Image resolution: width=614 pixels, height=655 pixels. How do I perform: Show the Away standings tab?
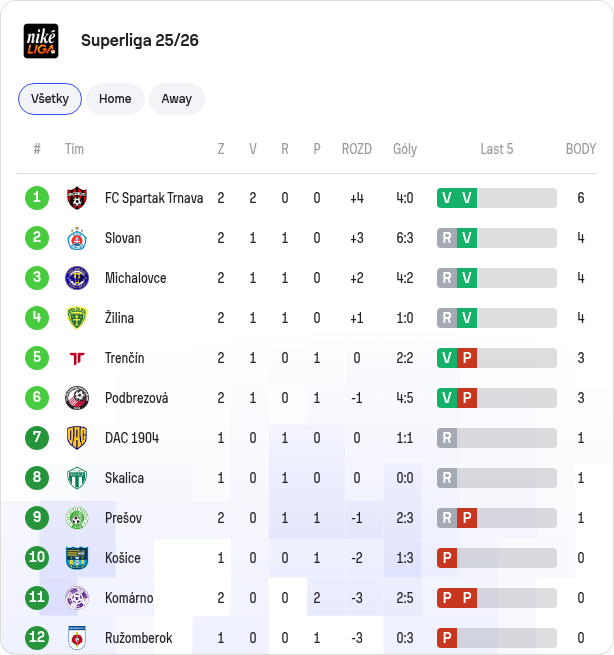pyautogui.click(x=177, y=99)
